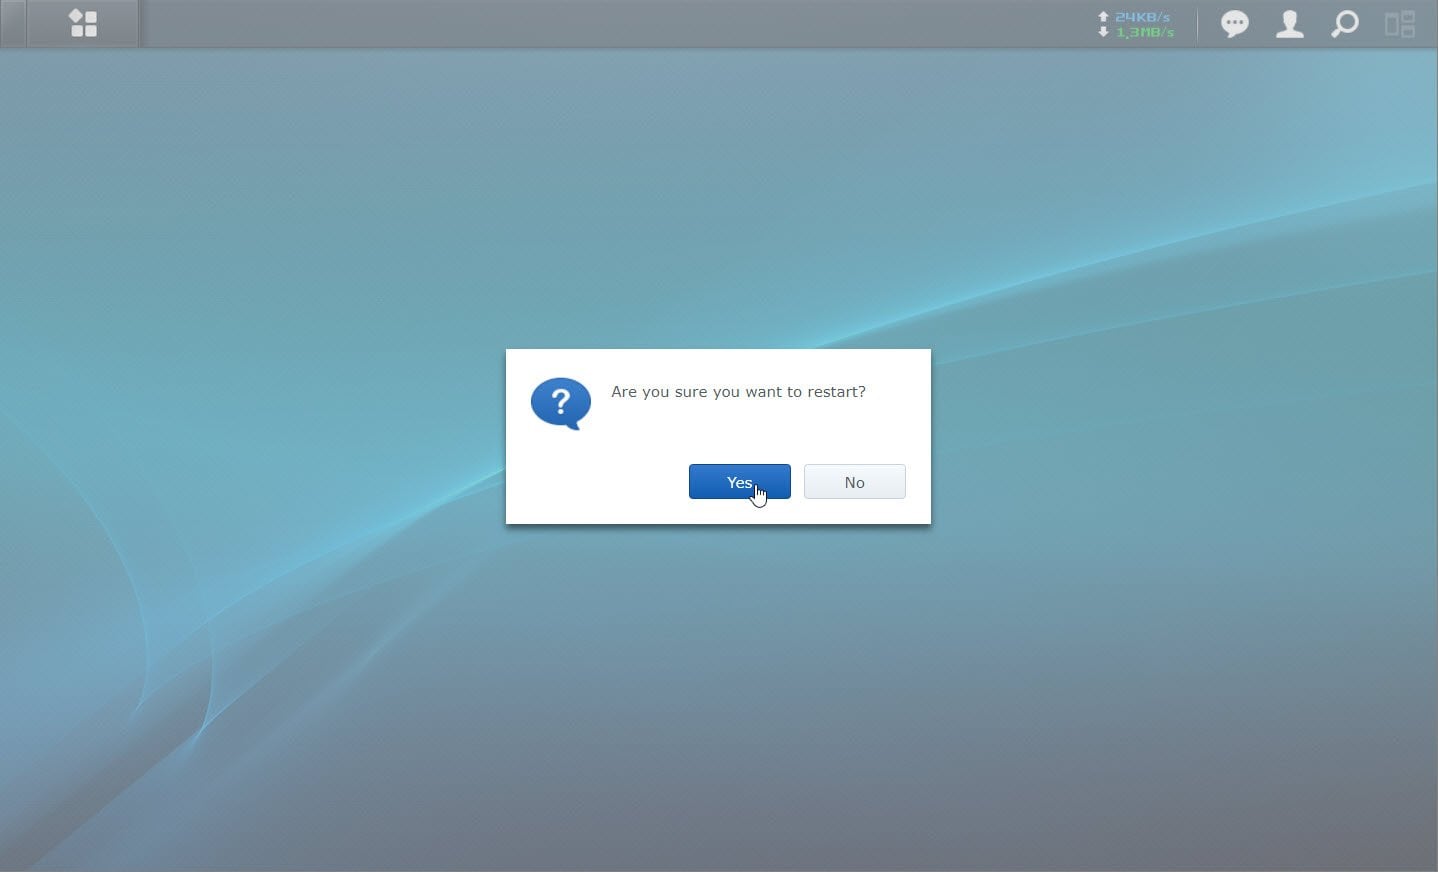Open the Notifications speech bubble icon

[1235, 24]
